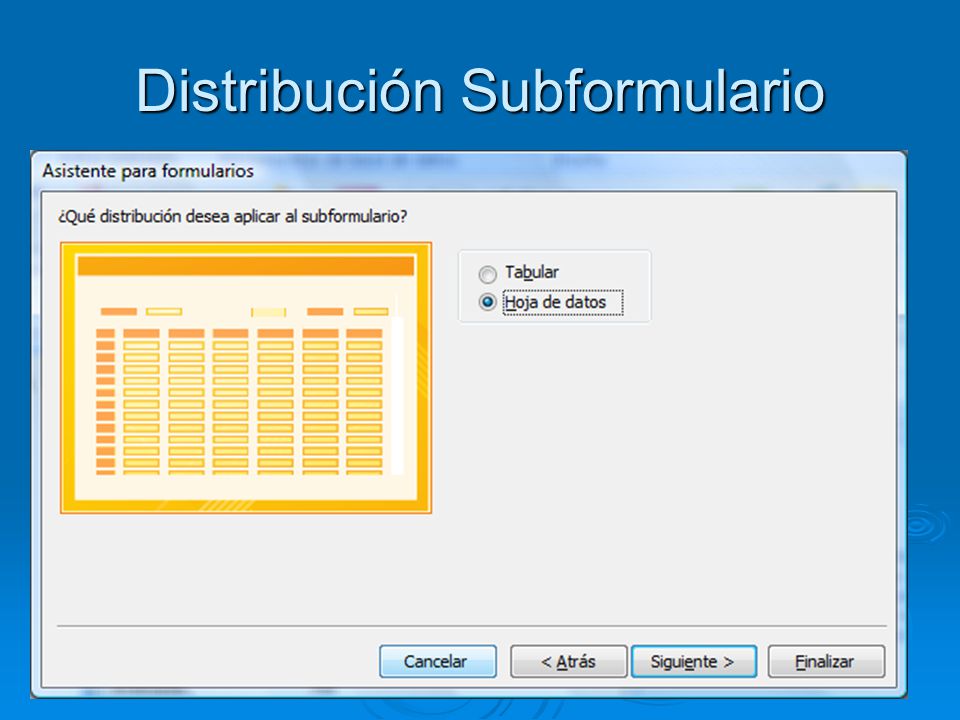Click the Distribución Subformulario slide heading

(481, 91)
